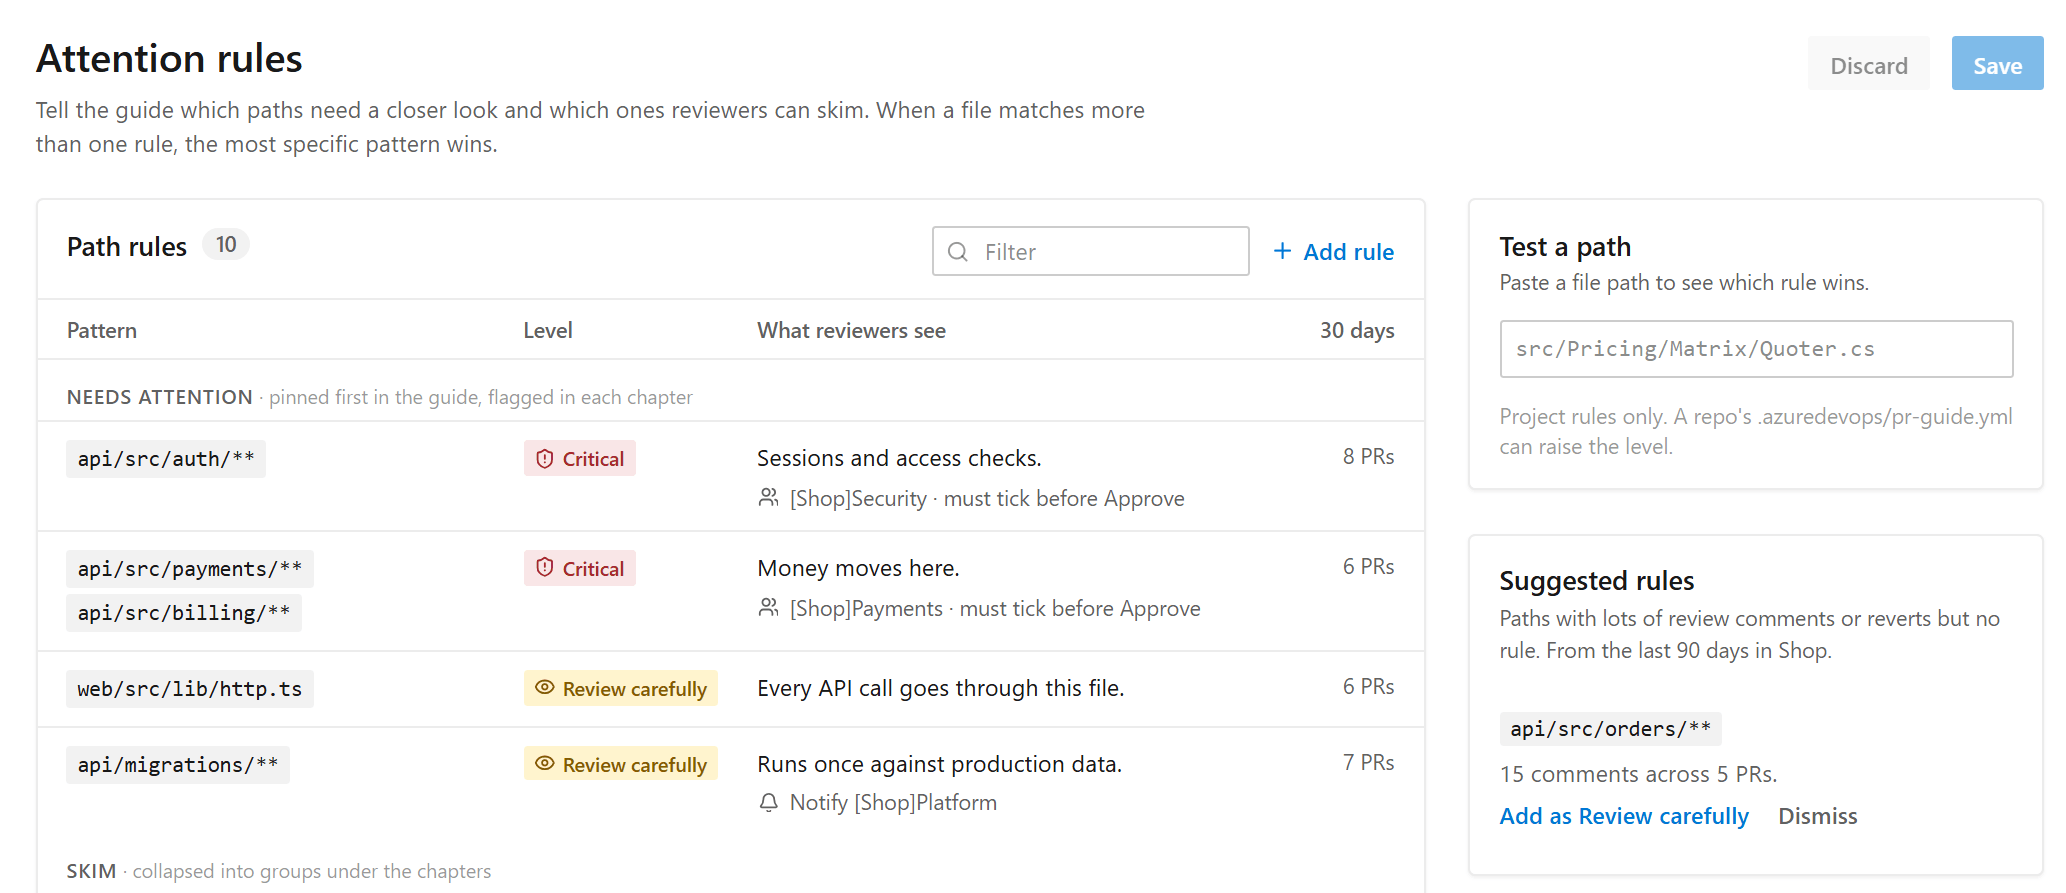Click the Money moves here description
The width and height of the screenshot is (2066, 893).
(858, 568)
